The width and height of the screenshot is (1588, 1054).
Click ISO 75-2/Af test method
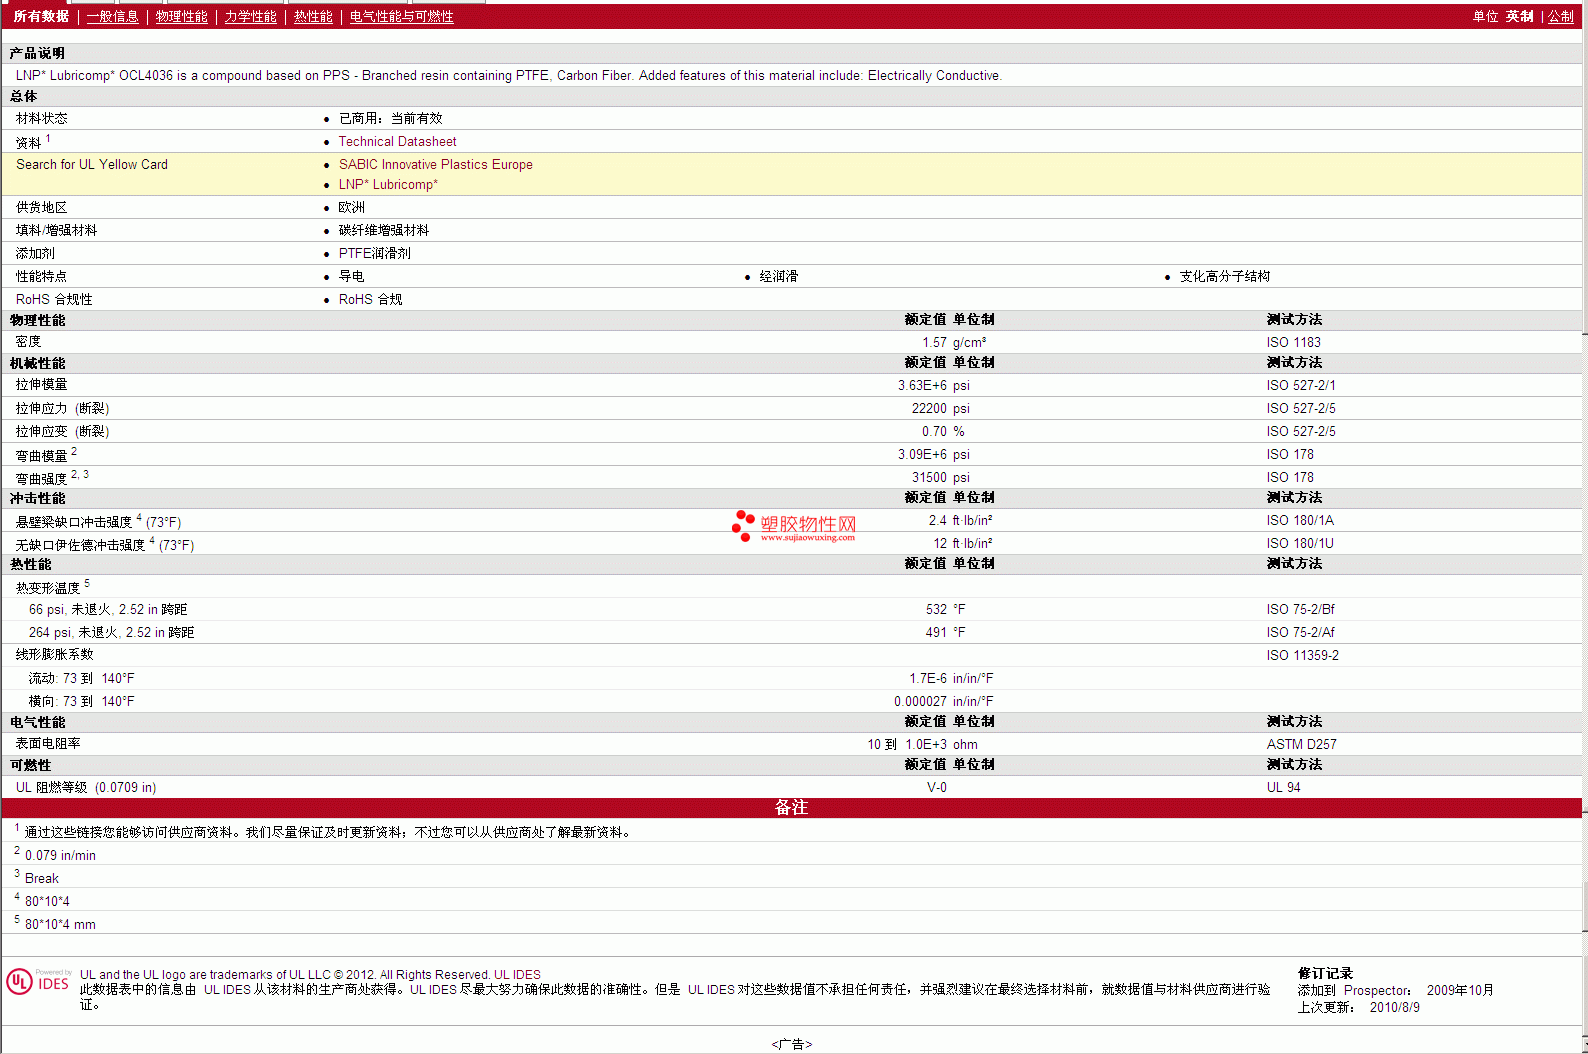pyautogui.click(x=1300, y=633)
